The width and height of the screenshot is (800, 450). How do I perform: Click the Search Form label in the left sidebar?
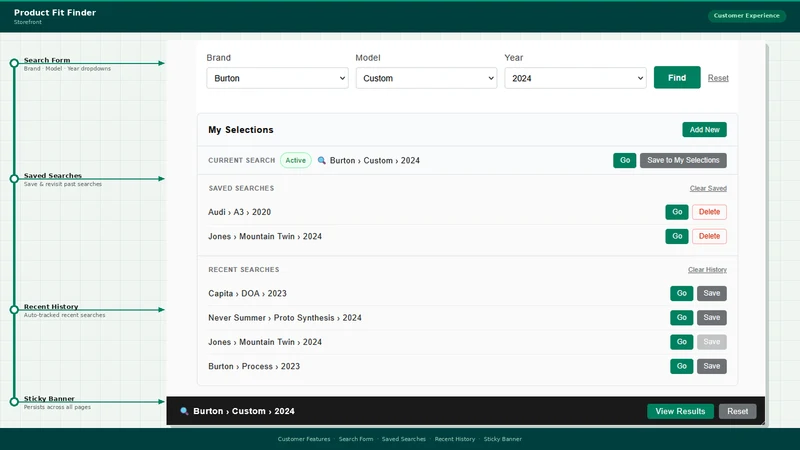click(x=47, y=60)
